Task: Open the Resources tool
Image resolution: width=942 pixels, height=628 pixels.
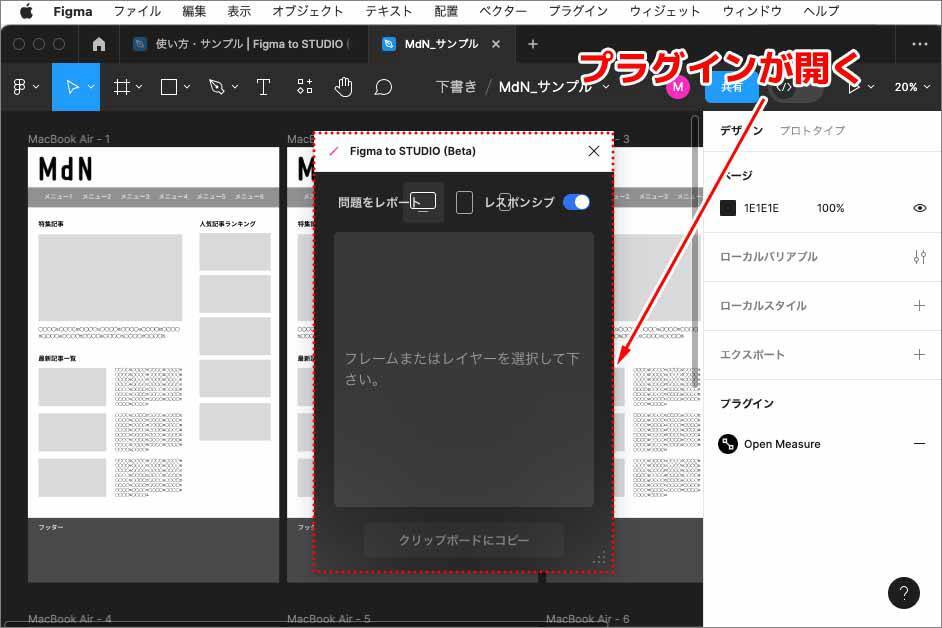Action: click(305, 87)
